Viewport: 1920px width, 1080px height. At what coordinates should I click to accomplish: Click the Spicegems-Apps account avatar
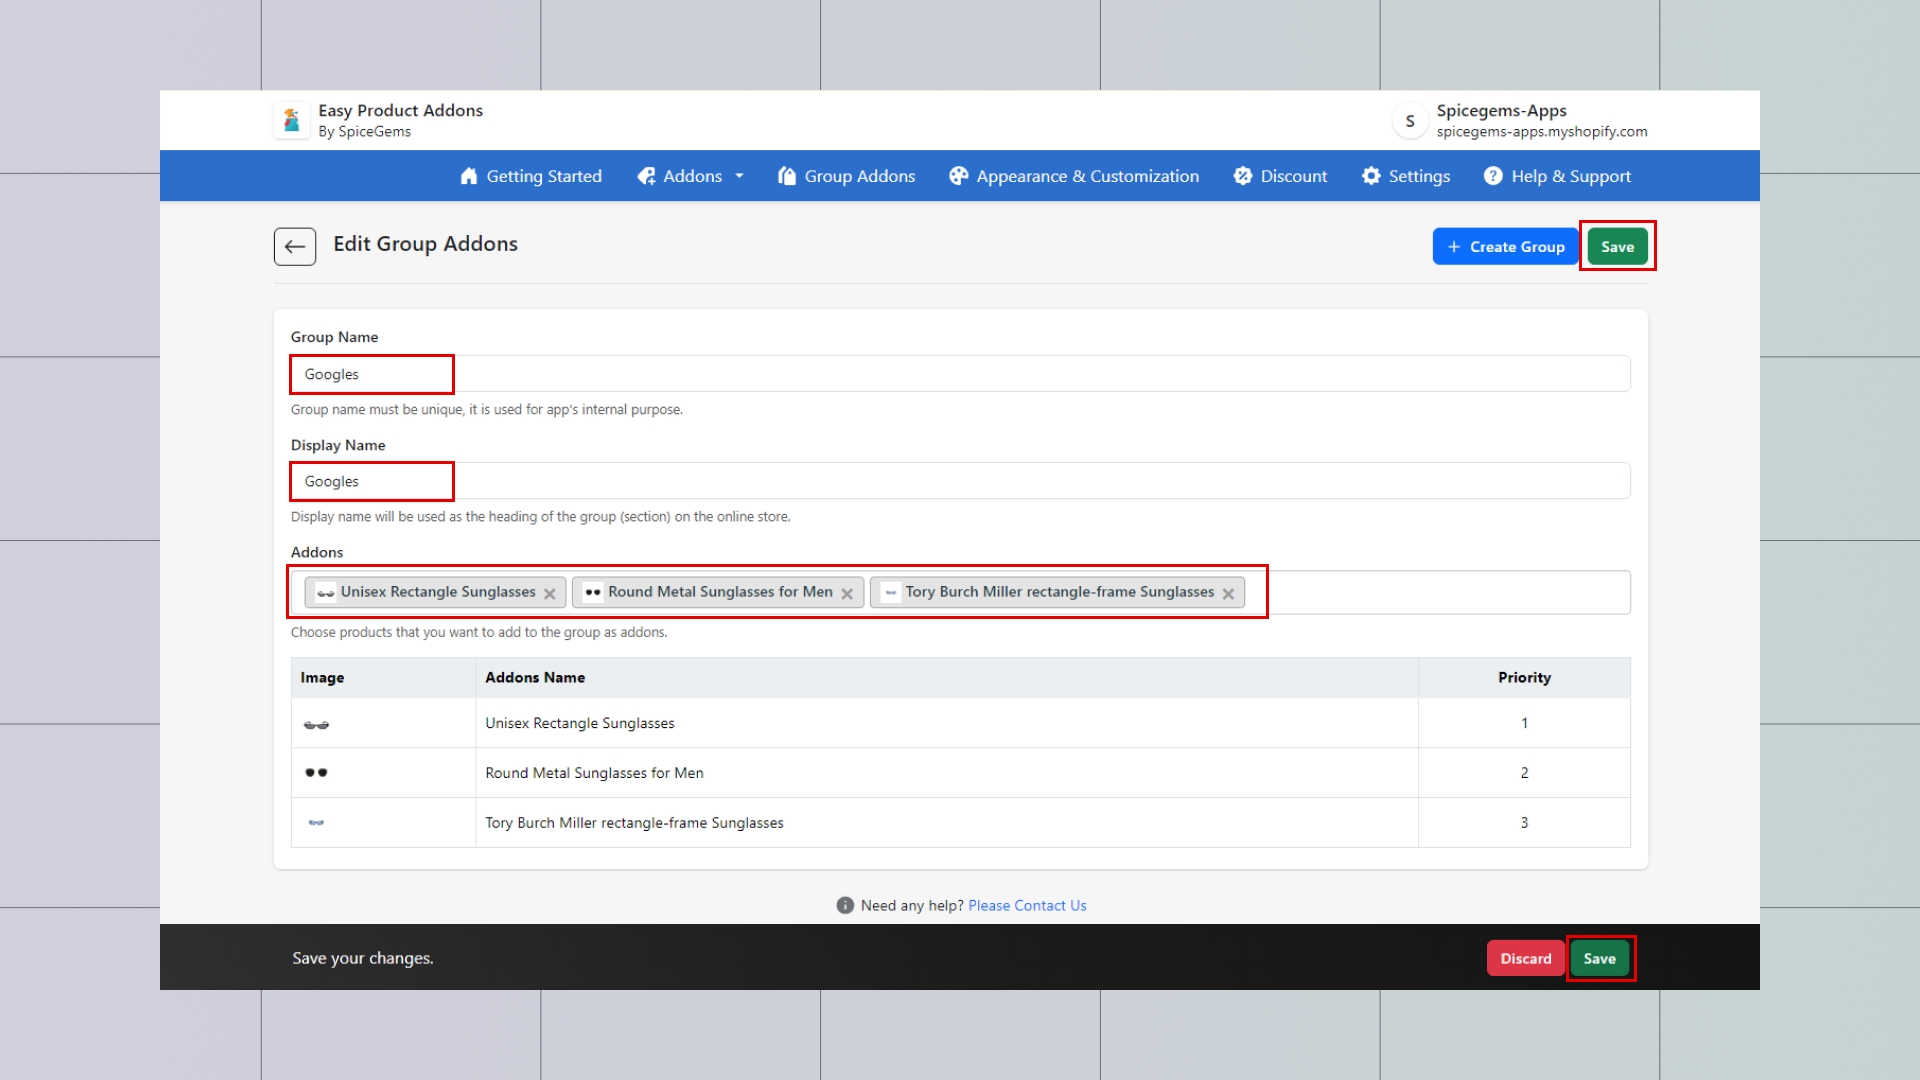[x=1409, y=121]
